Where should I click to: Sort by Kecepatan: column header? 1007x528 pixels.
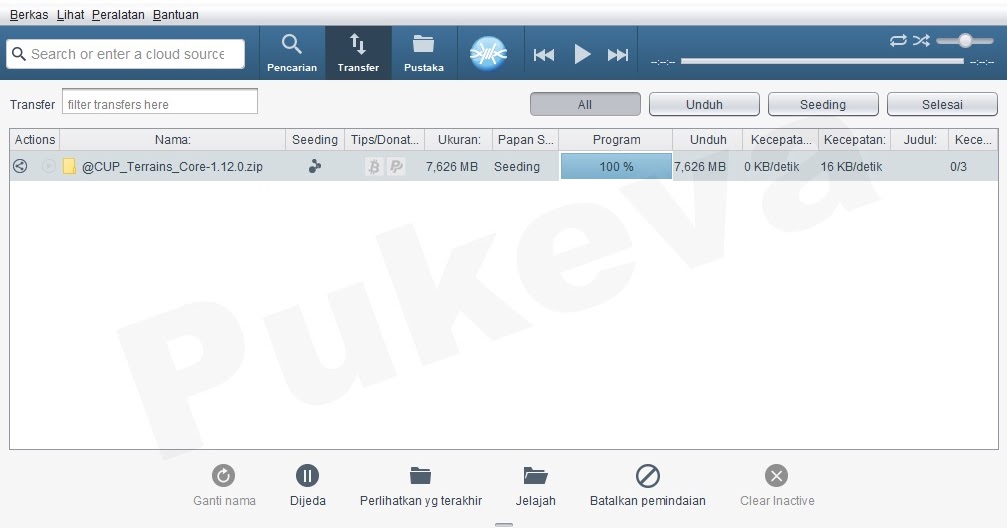(x=854, y=139)
